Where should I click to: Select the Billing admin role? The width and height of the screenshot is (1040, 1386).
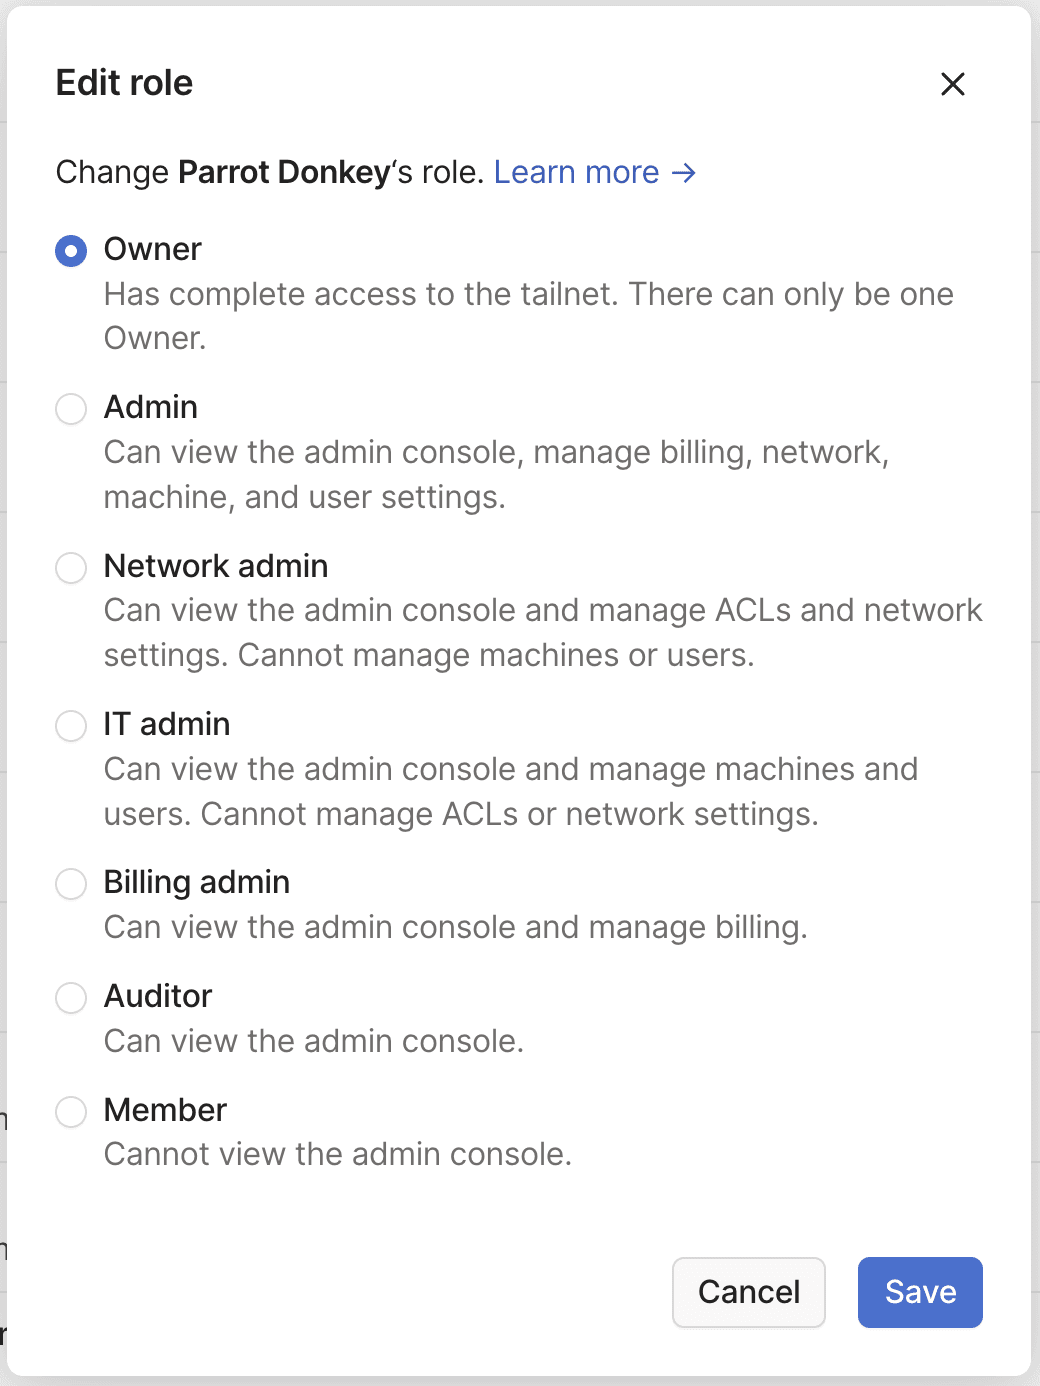click(71, 883)
